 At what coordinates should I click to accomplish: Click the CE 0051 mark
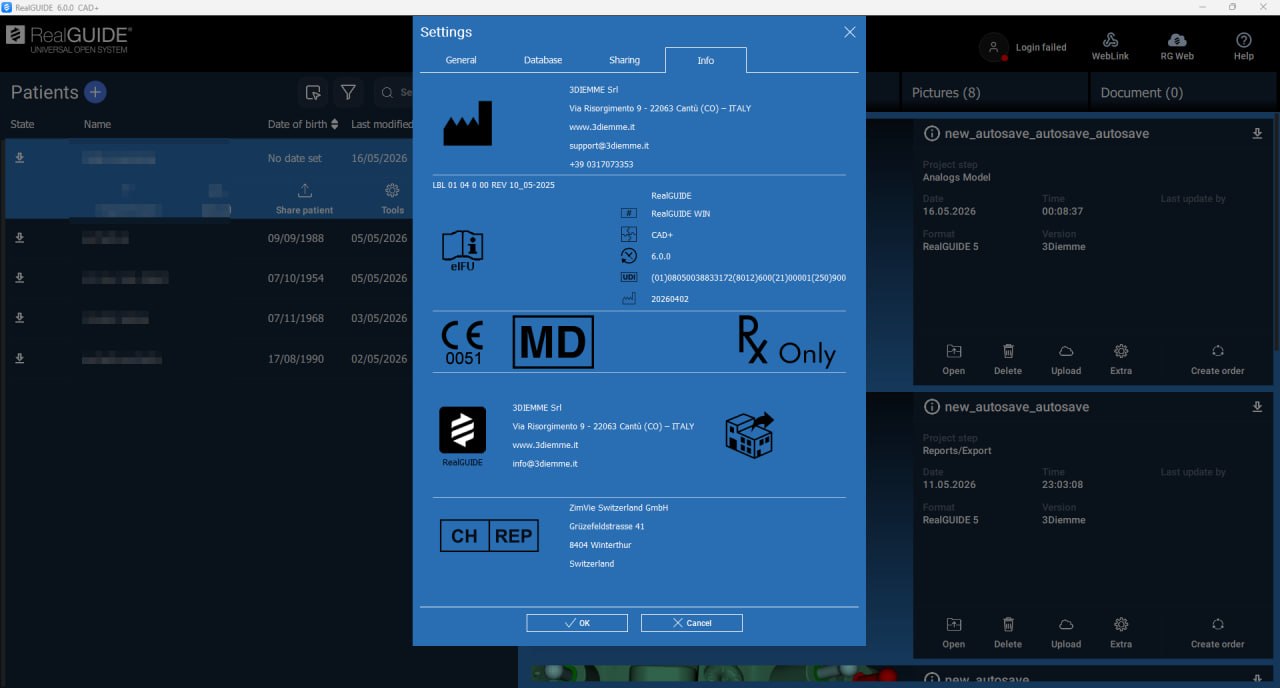click(x=462, y=342)
